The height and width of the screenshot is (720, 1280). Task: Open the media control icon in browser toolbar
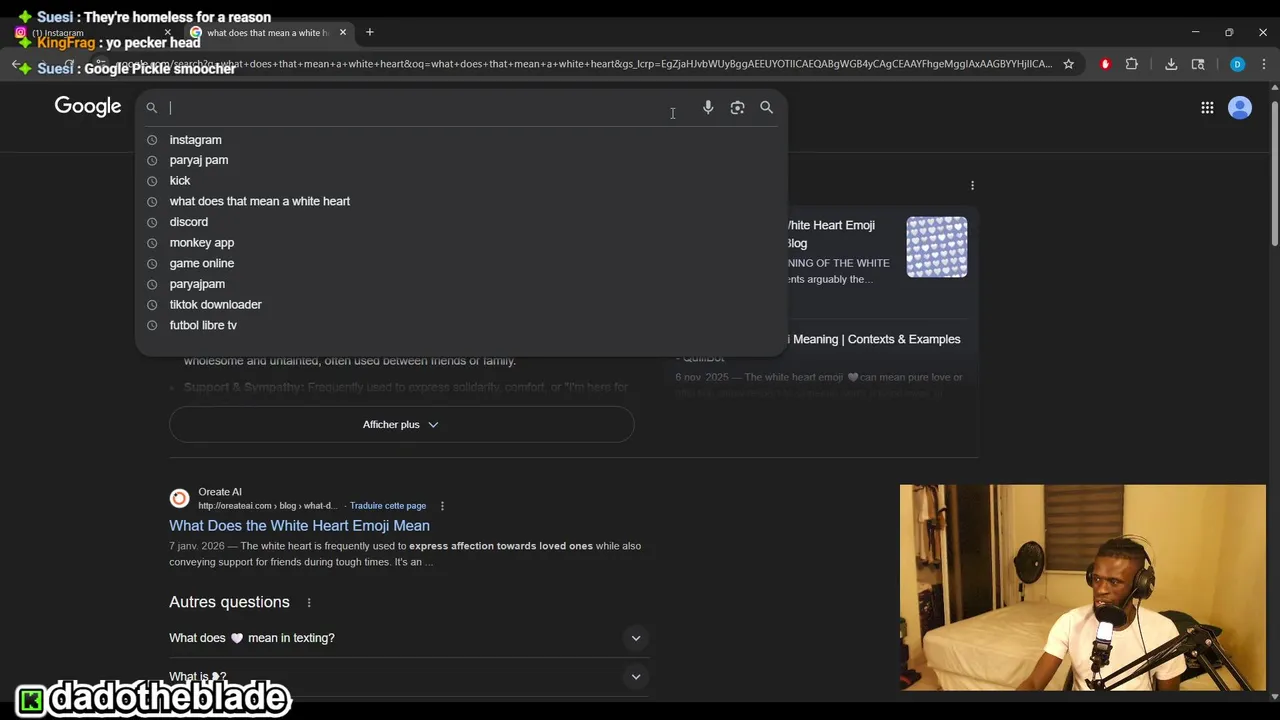tap(1198, 64)
